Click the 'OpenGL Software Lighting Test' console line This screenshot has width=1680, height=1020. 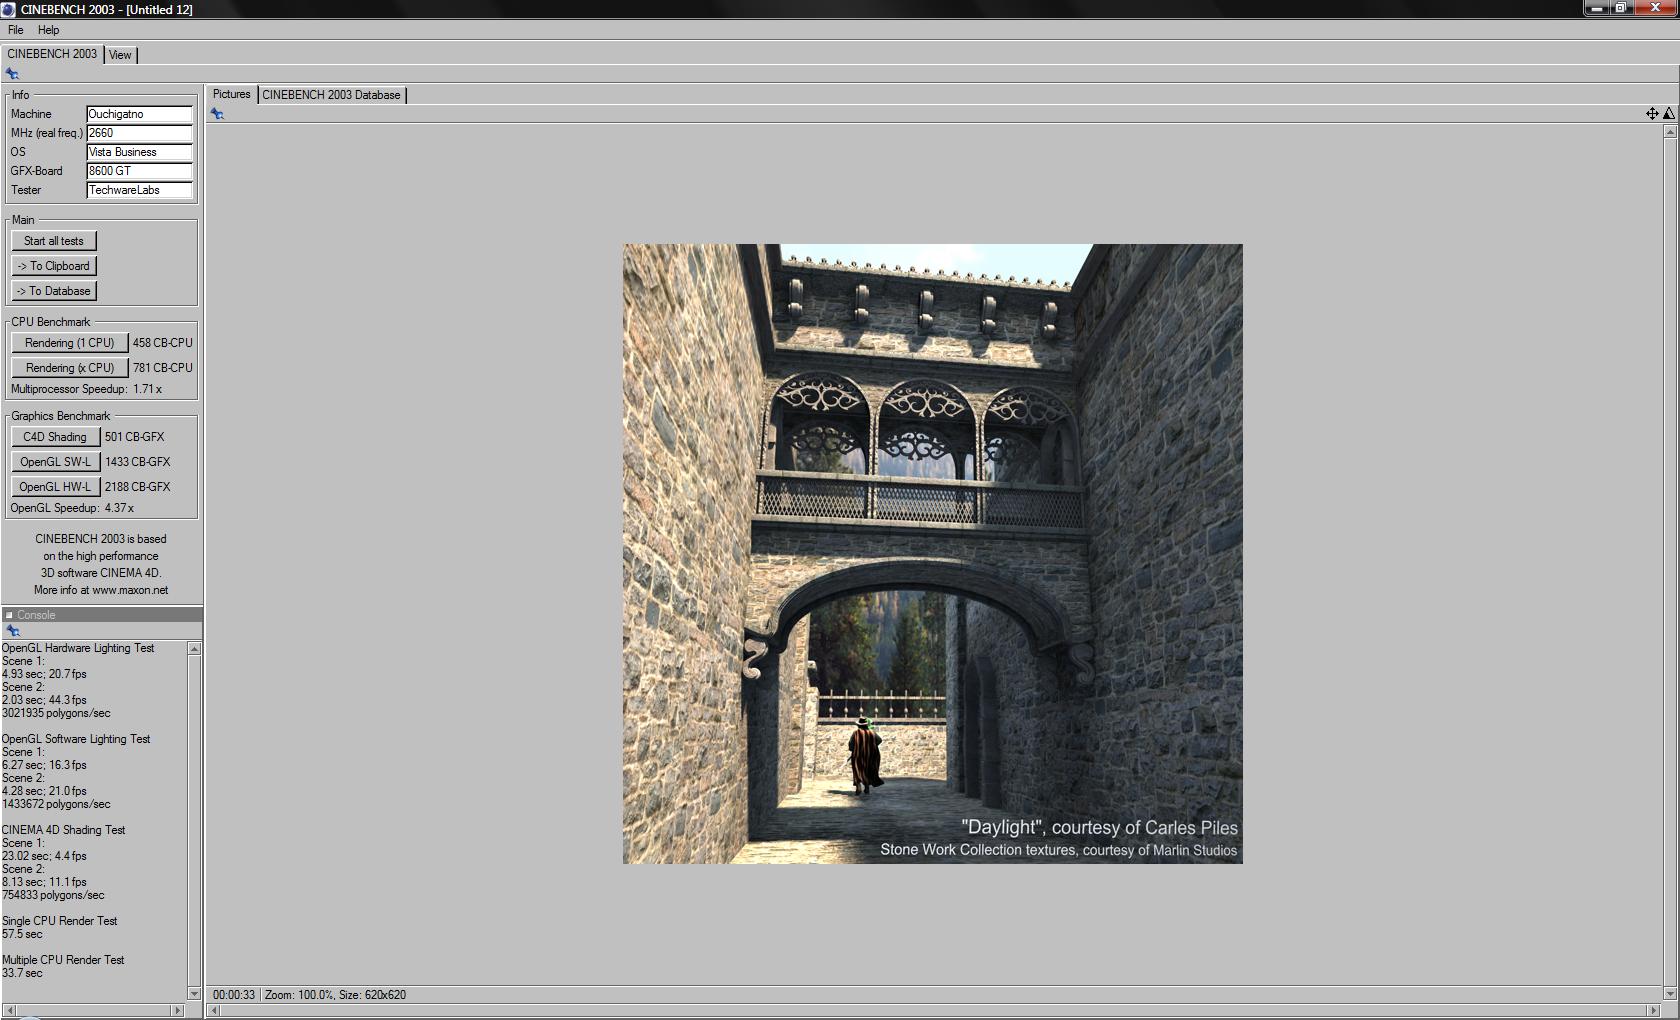click(76, 739)
